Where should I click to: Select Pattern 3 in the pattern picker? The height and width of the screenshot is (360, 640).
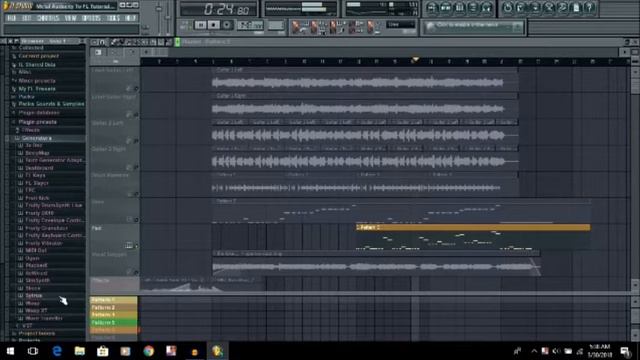tap(113, 315)
